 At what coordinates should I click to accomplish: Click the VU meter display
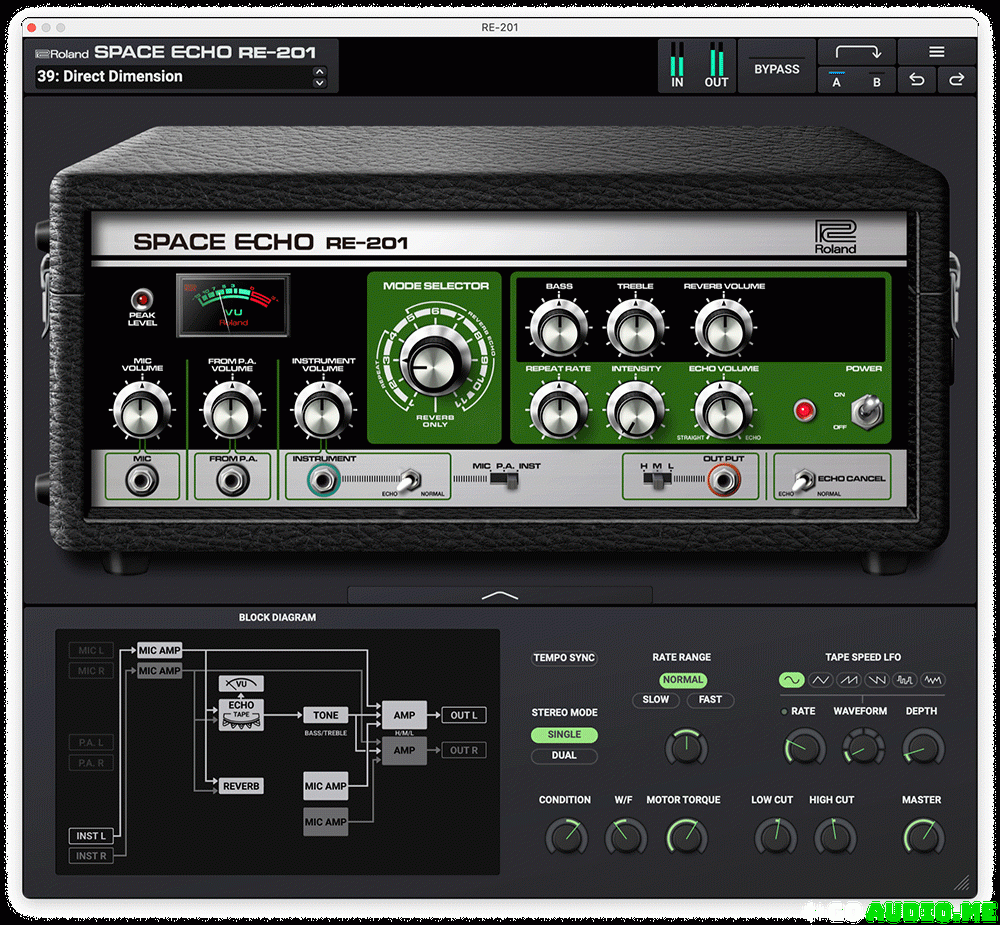pyautogui.click(x=233, y=306)
